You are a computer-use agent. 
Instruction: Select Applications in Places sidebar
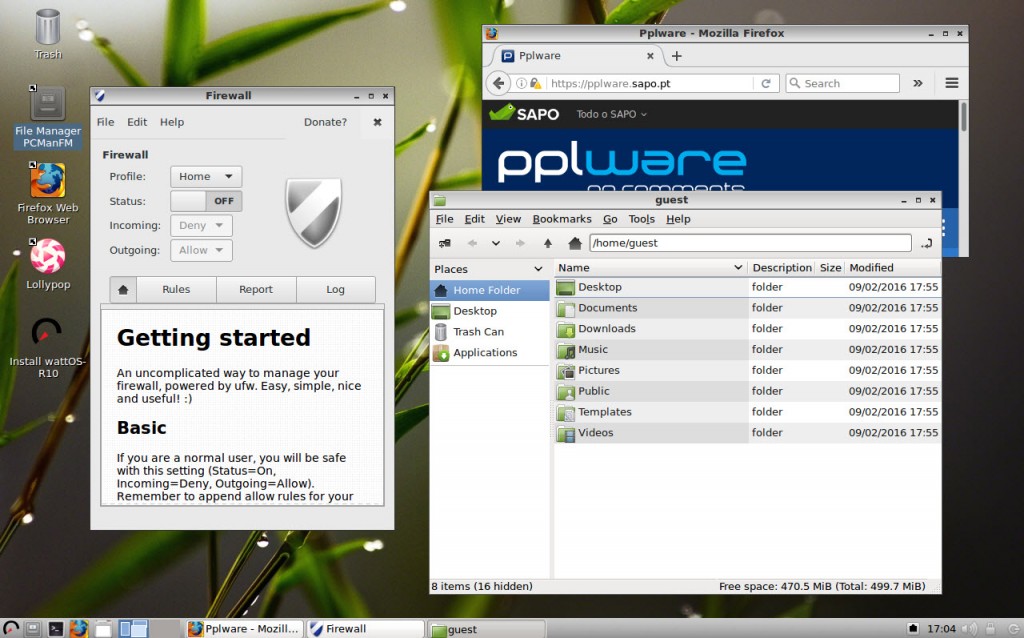point(490,353)
